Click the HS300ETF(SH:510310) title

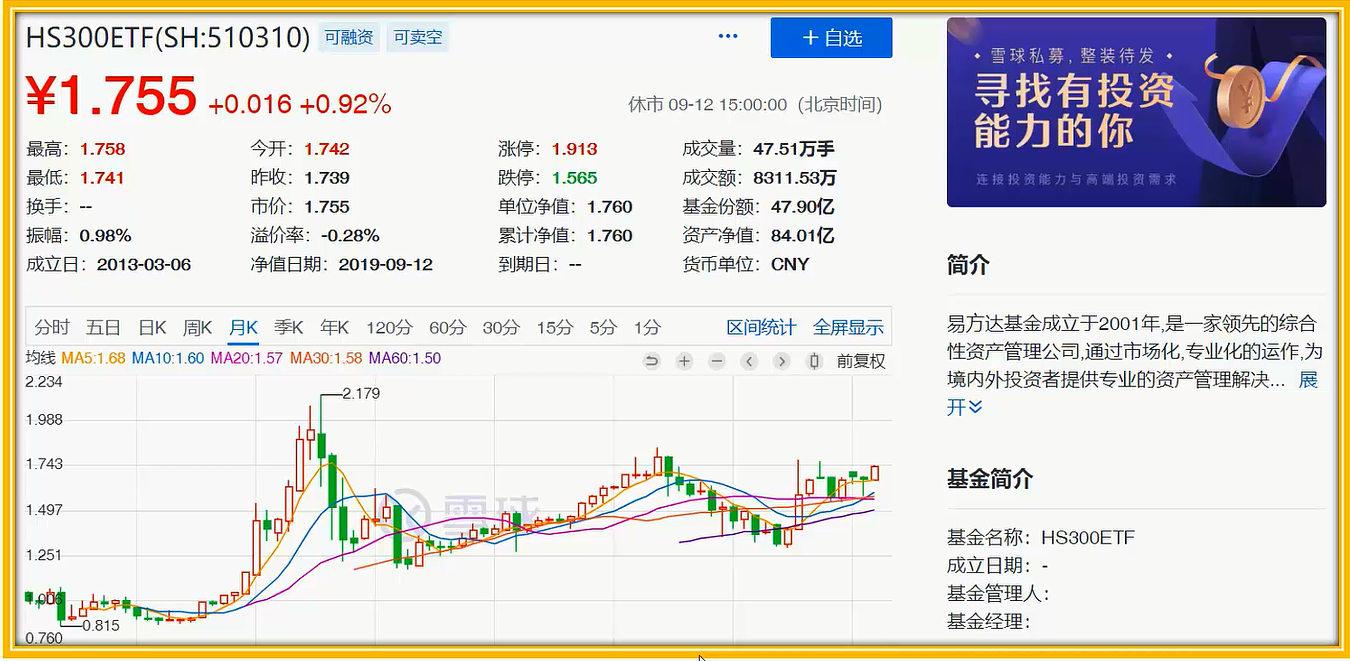(168, 37)
